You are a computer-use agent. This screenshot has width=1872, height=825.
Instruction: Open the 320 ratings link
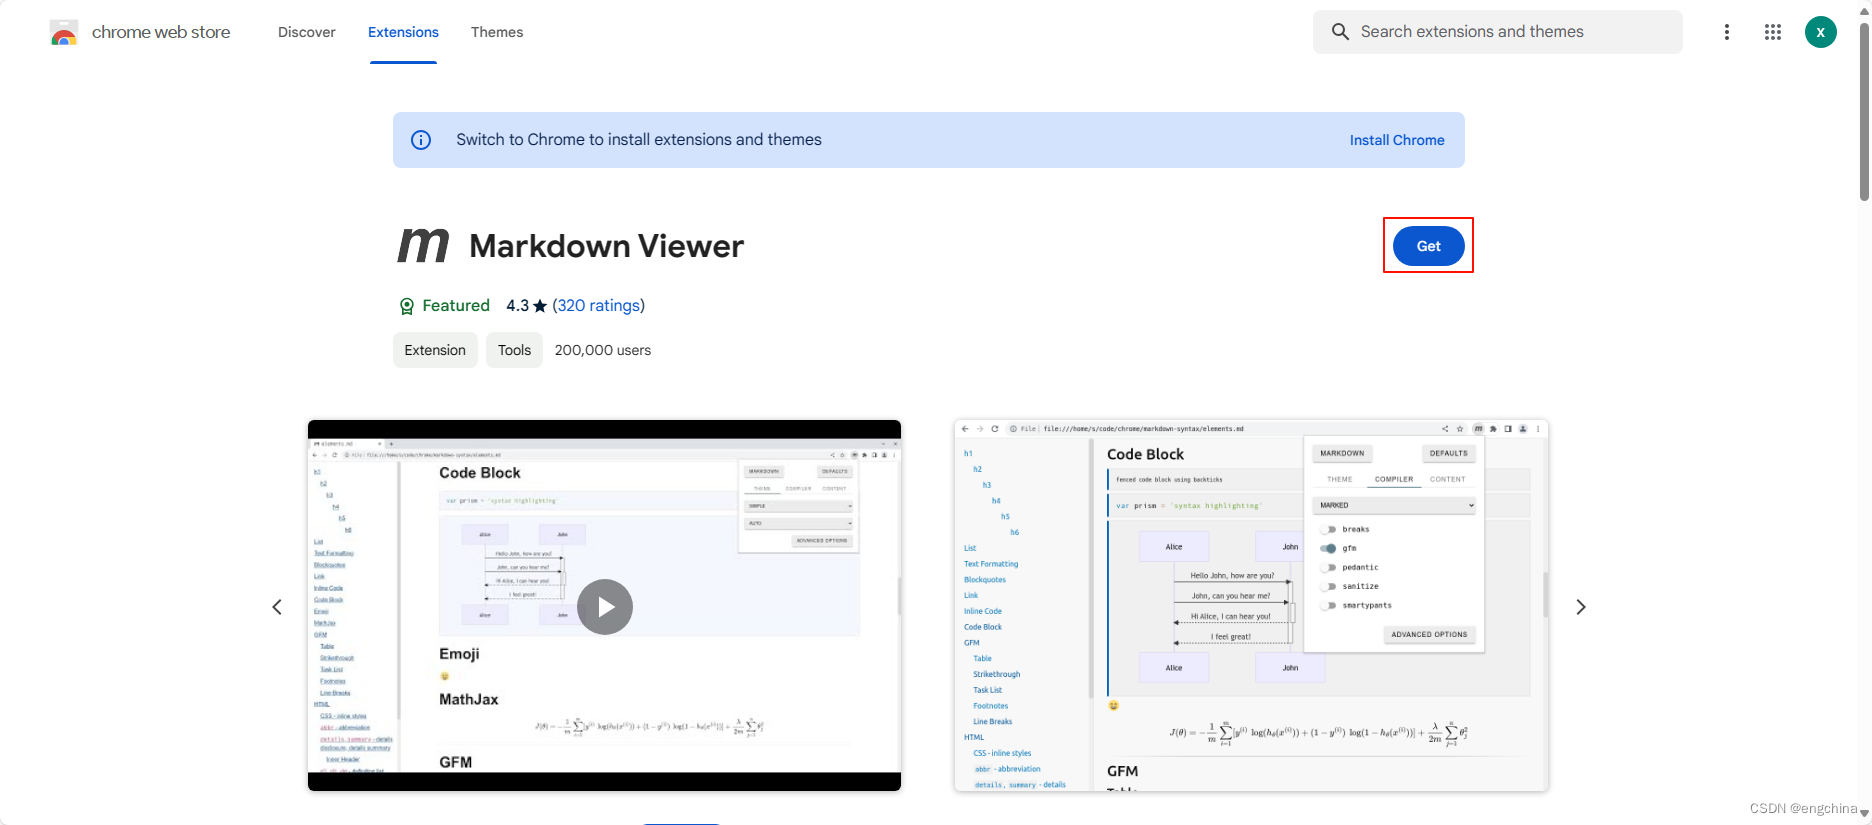pos(598,306)
